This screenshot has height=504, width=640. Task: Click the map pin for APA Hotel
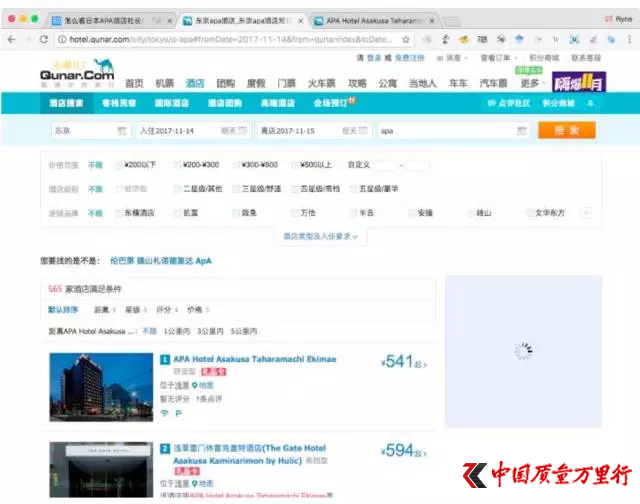click(195, 385)
